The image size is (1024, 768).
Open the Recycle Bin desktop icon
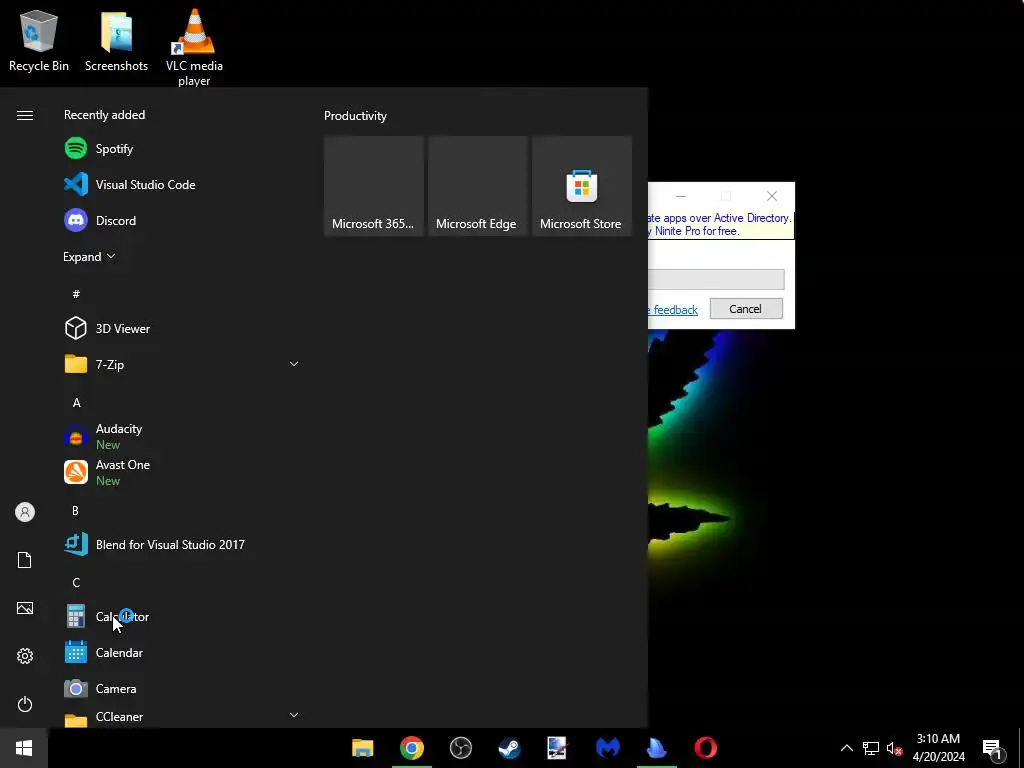tap(39, 40)
